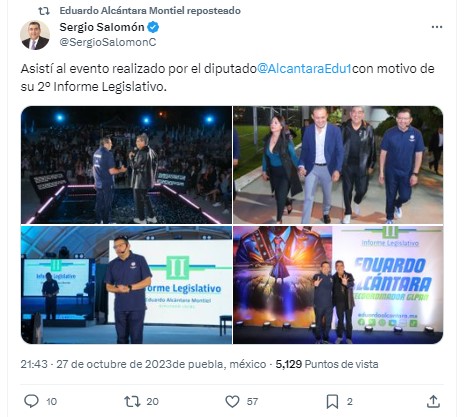
Task: Click the blue verified badge next to Sergio Salomón
Action: point(153,27)
